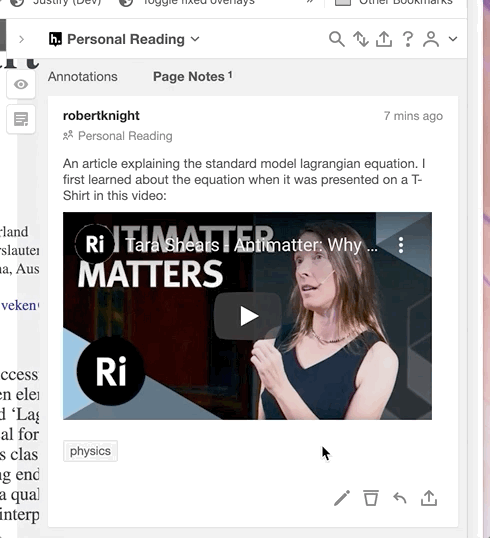Play the Tara Shears Antimatter video
The image size is (490, 538).
(248, 316)
